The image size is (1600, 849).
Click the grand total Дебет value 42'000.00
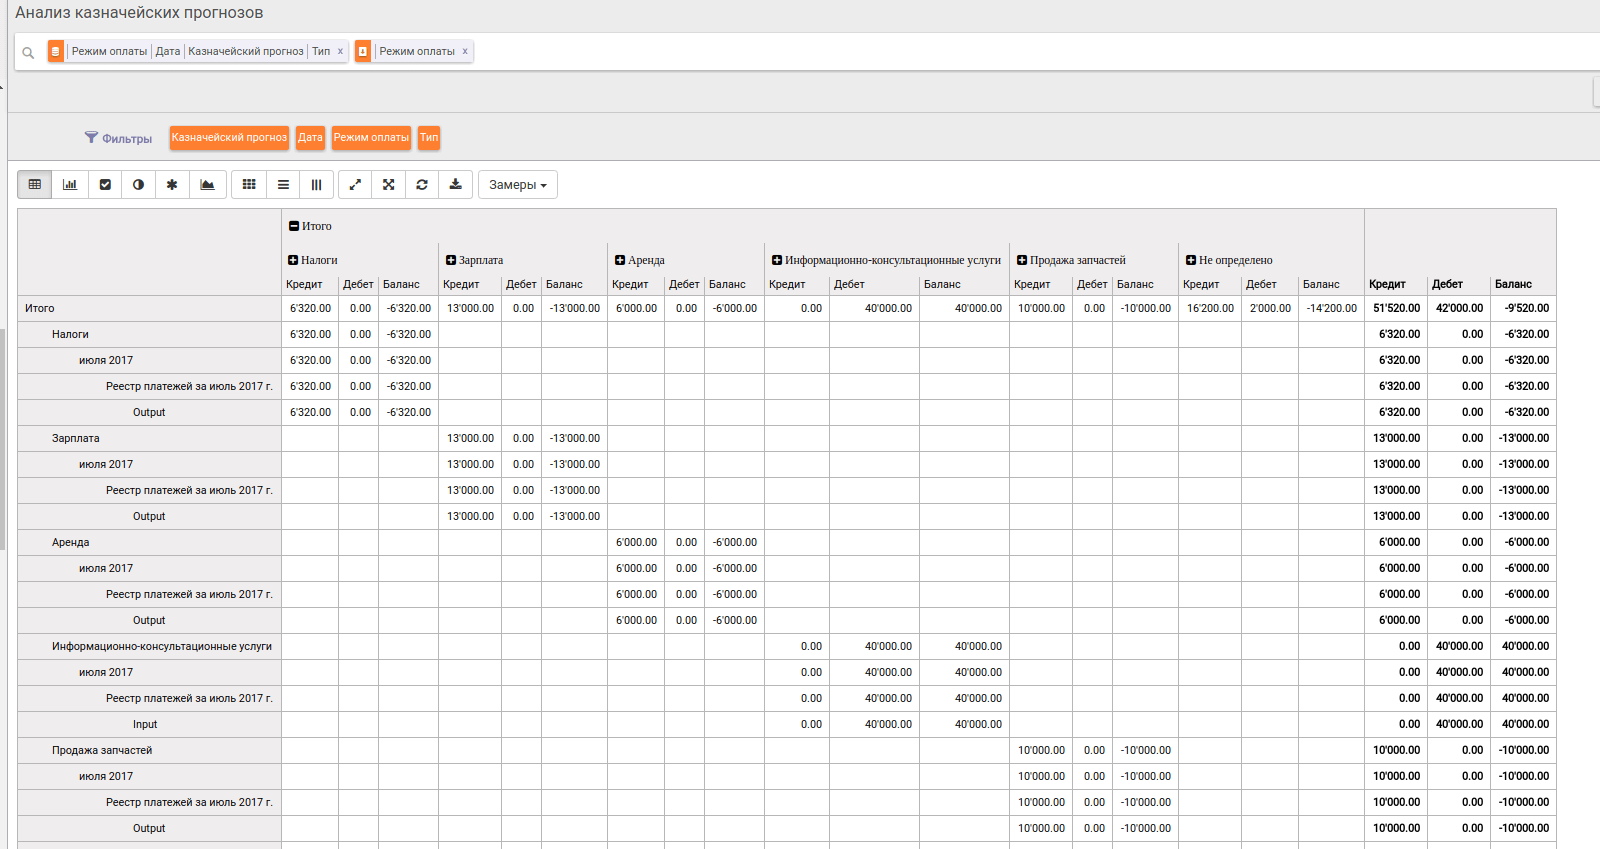(1459, 308)
